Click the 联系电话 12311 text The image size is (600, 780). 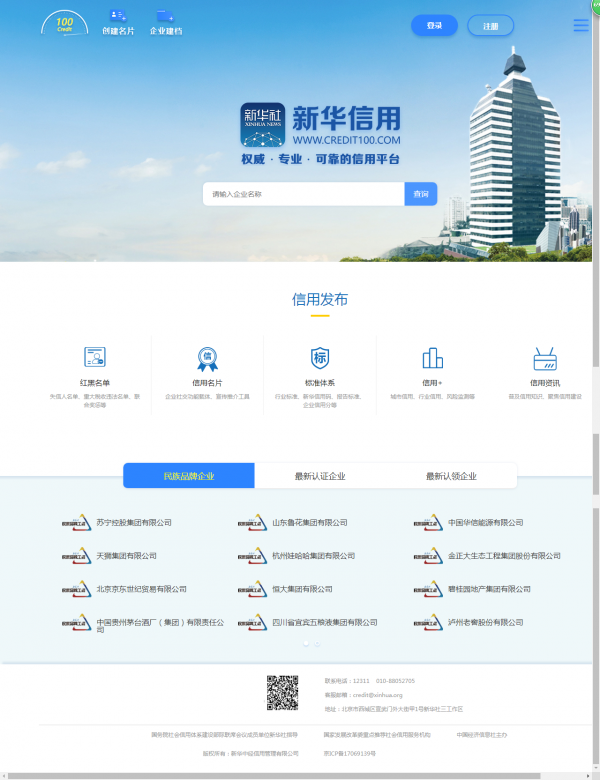[x=347, y=681]
